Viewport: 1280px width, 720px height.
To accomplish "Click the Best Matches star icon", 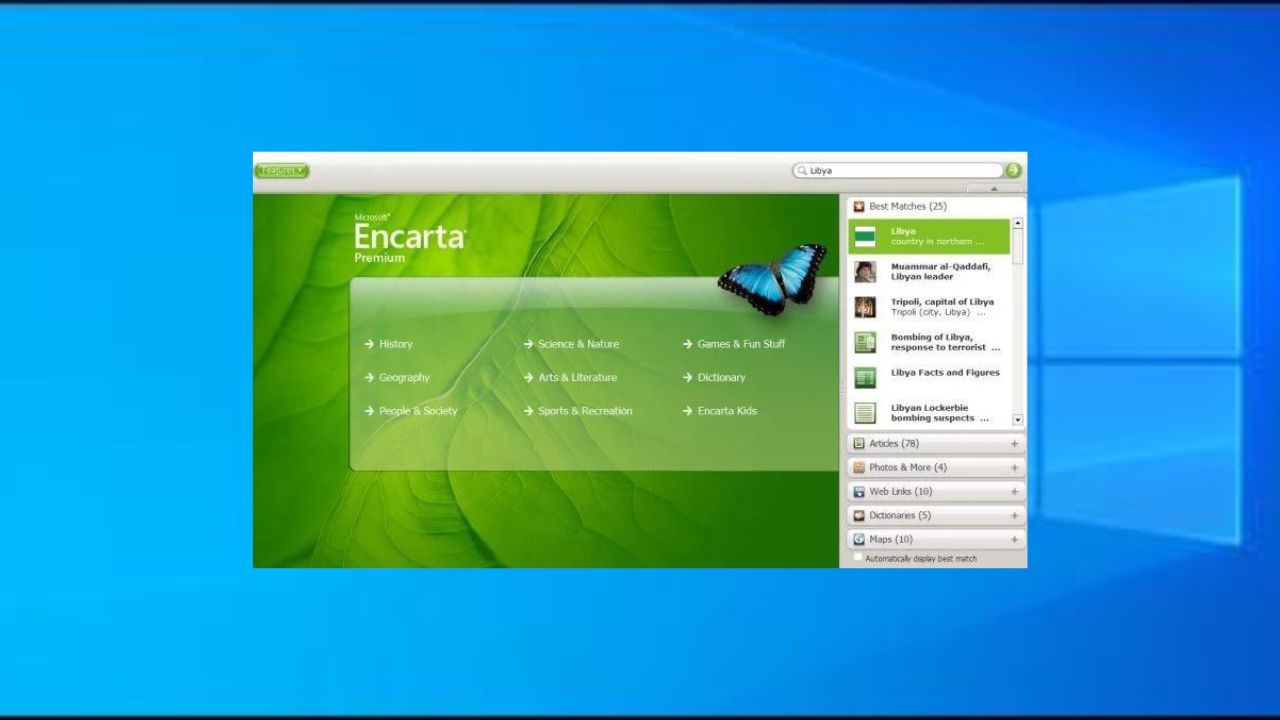I will (x=858, y=206).
